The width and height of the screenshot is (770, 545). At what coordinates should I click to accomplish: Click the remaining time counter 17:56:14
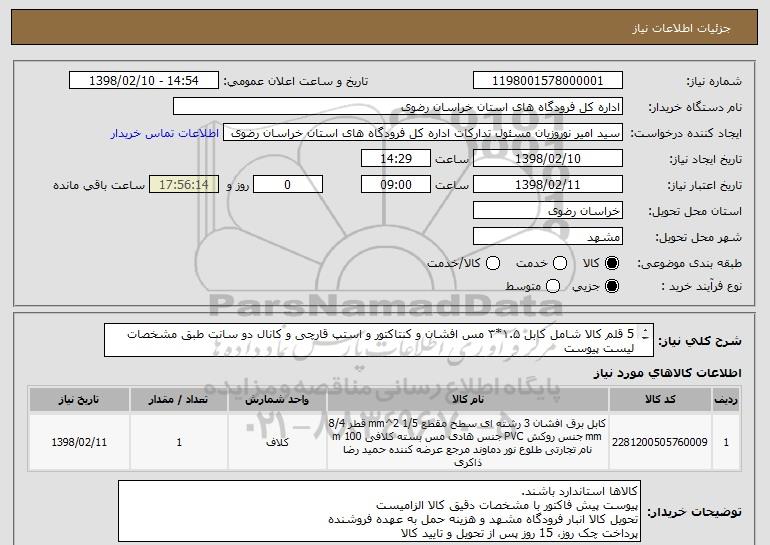(x=184, y=185)
